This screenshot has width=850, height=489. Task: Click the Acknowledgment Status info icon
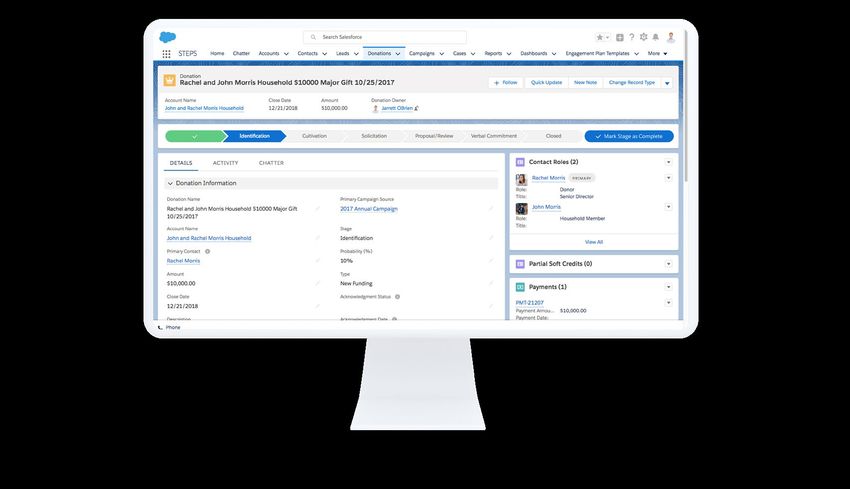tap(397, 297)
